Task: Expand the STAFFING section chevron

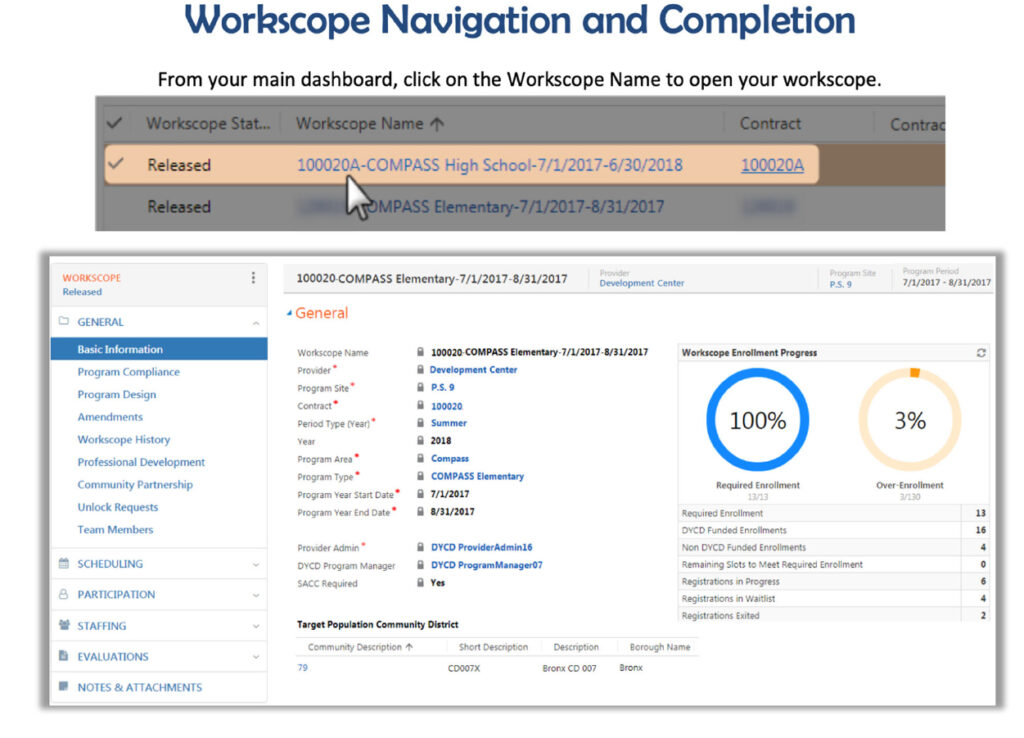Action: [256, 626]
